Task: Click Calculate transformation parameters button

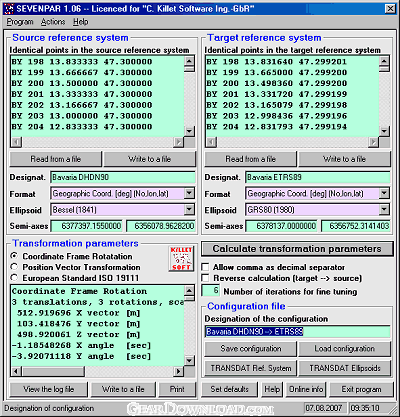Action: tap(297, 249)
